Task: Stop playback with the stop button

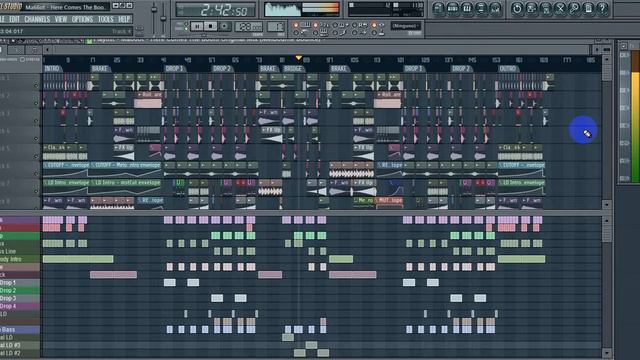Action: 210,27
